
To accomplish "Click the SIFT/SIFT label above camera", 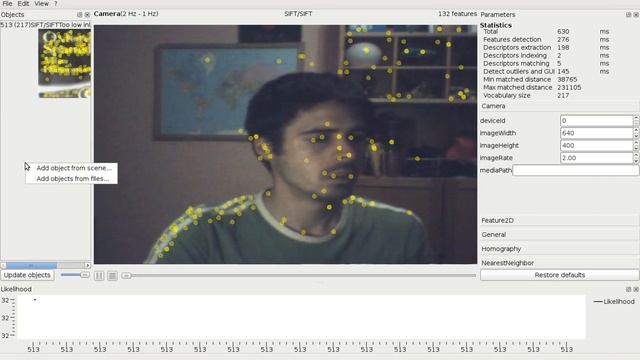I will [298, 14].
